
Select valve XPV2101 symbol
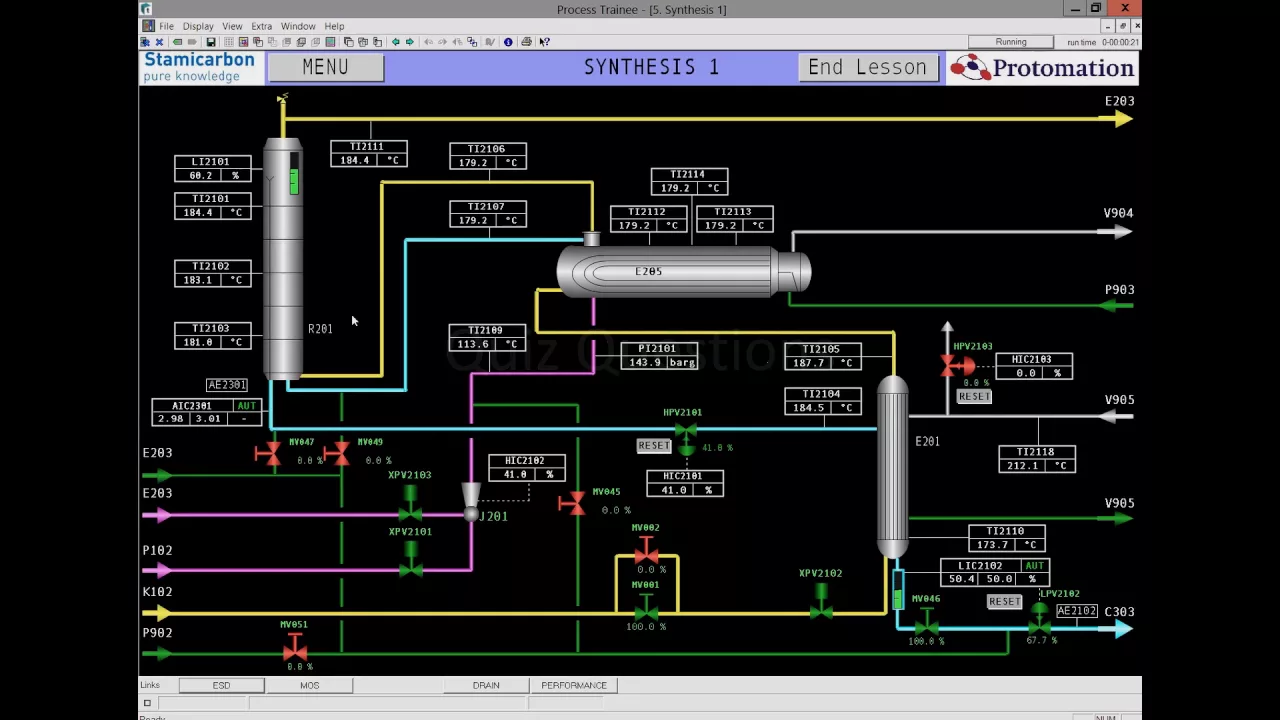(x=410, y=558)
